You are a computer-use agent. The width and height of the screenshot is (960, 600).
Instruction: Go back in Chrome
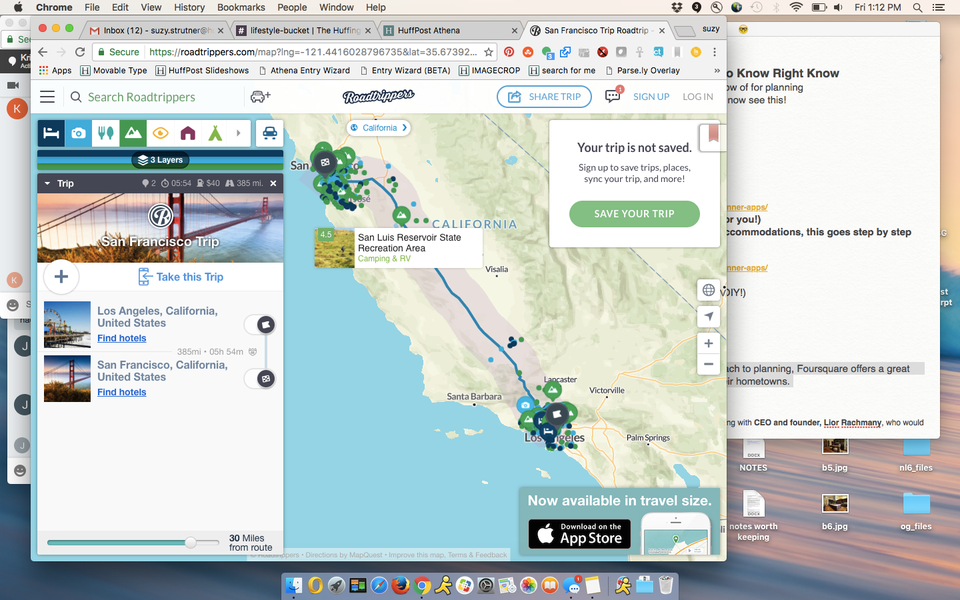tap(42, 52)
